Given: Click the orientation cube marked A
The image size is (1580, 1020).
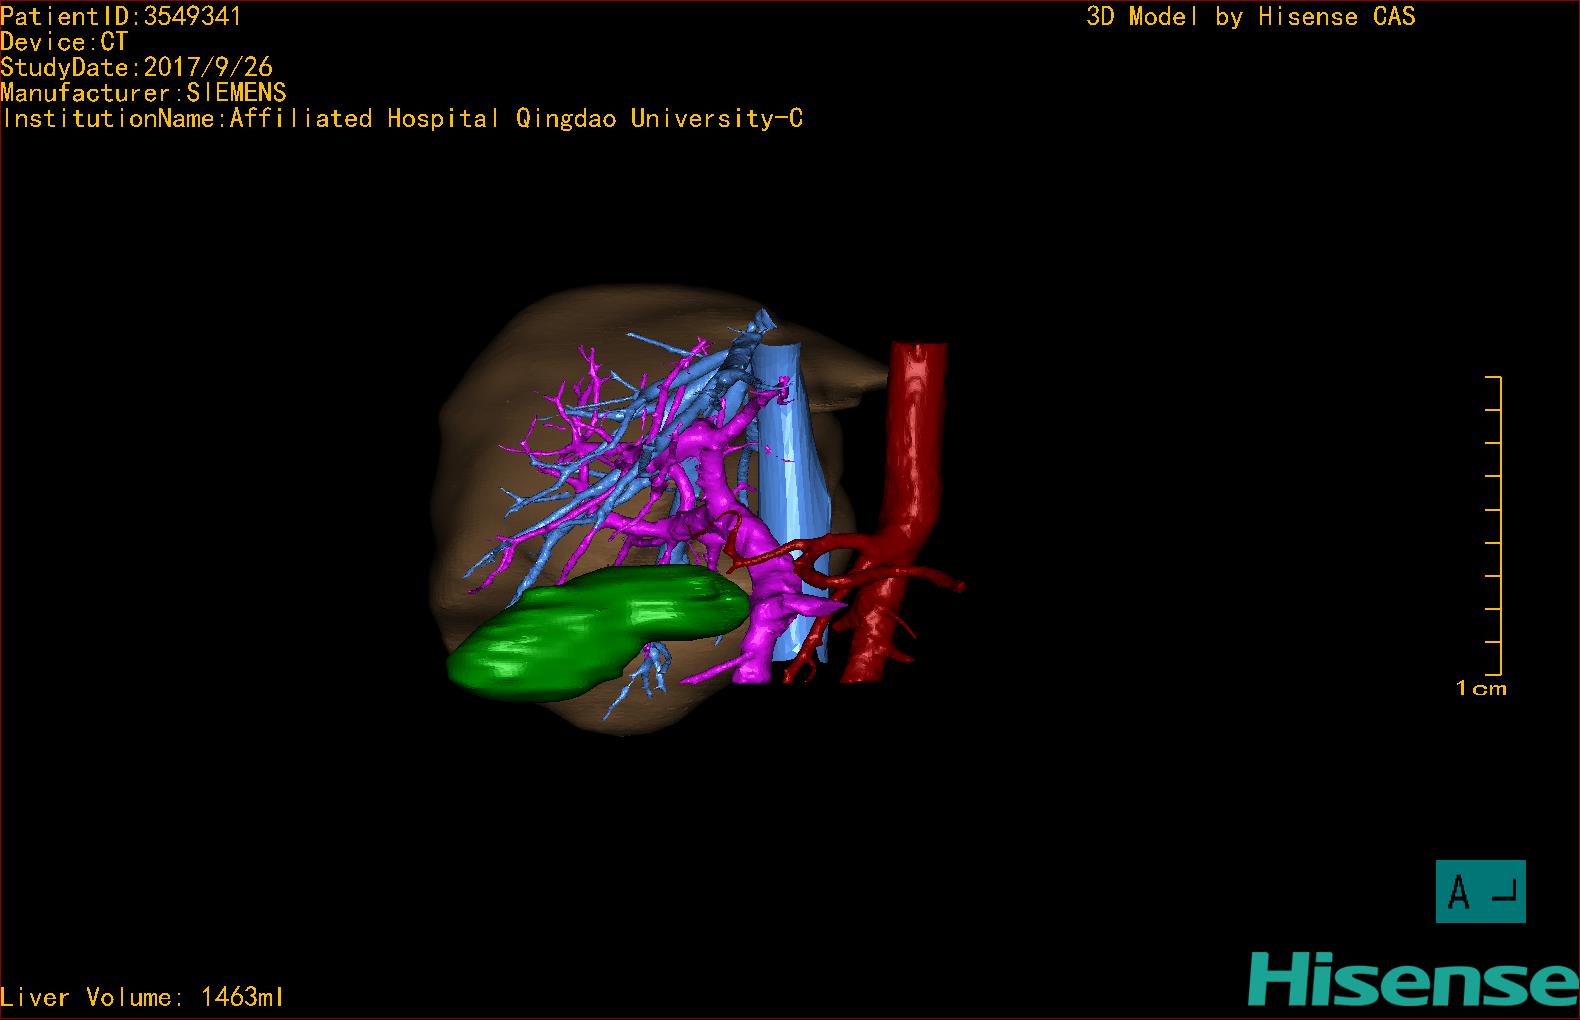Looking at the screenshot, I should pos(1480,891).
